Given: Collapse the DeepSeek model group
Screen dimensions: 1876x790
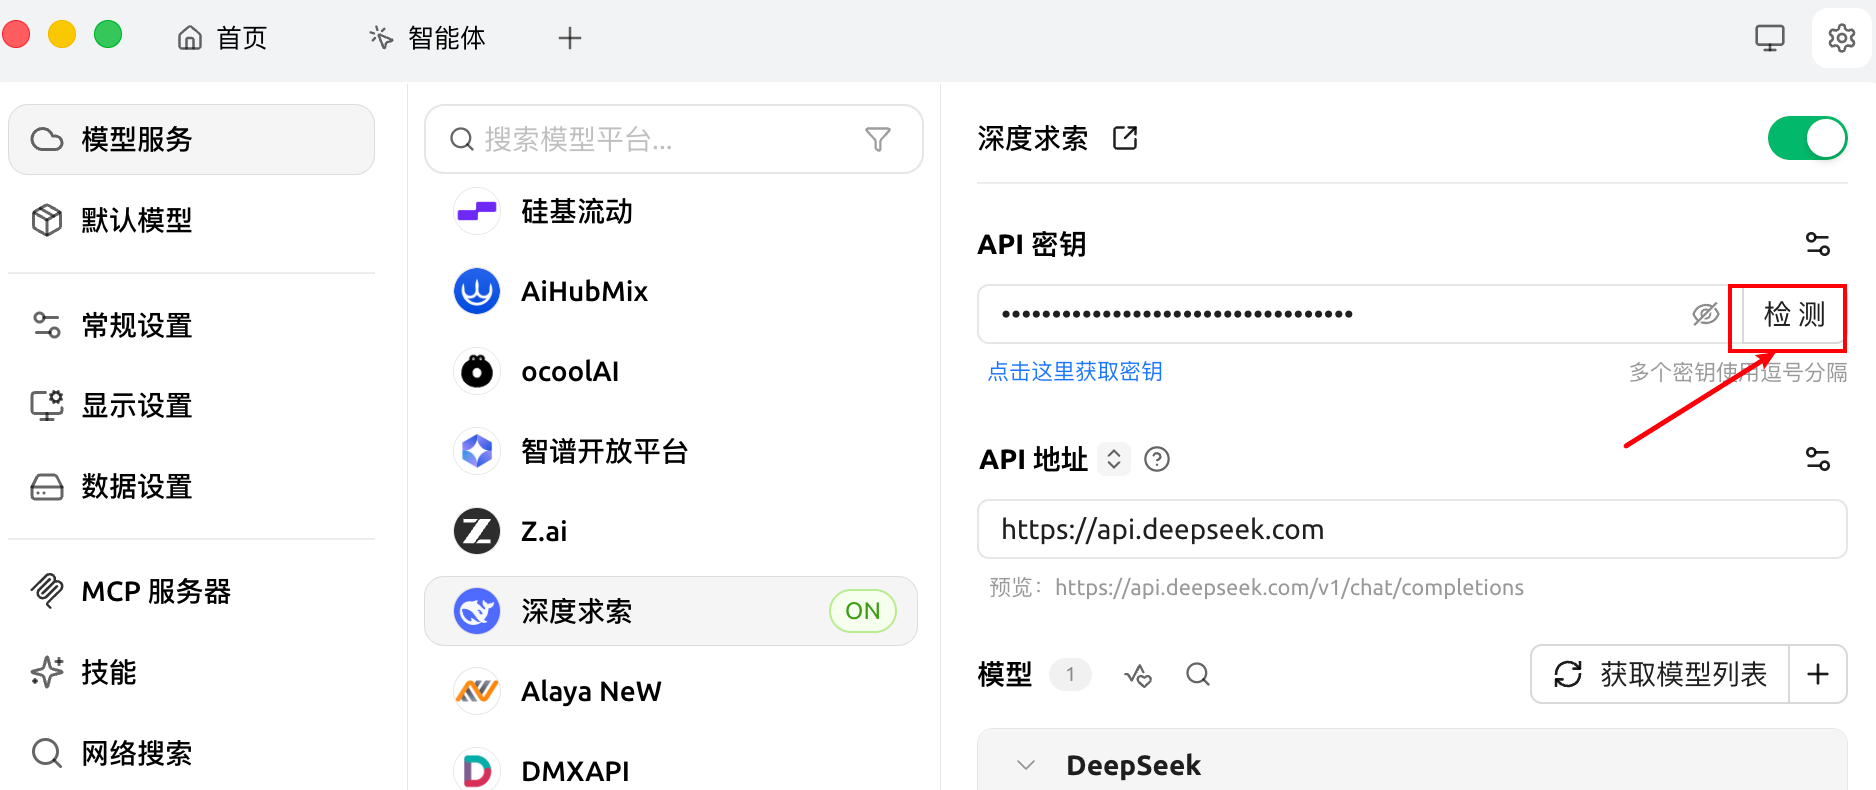Looking at the screenshot, I should [1025, 765].
